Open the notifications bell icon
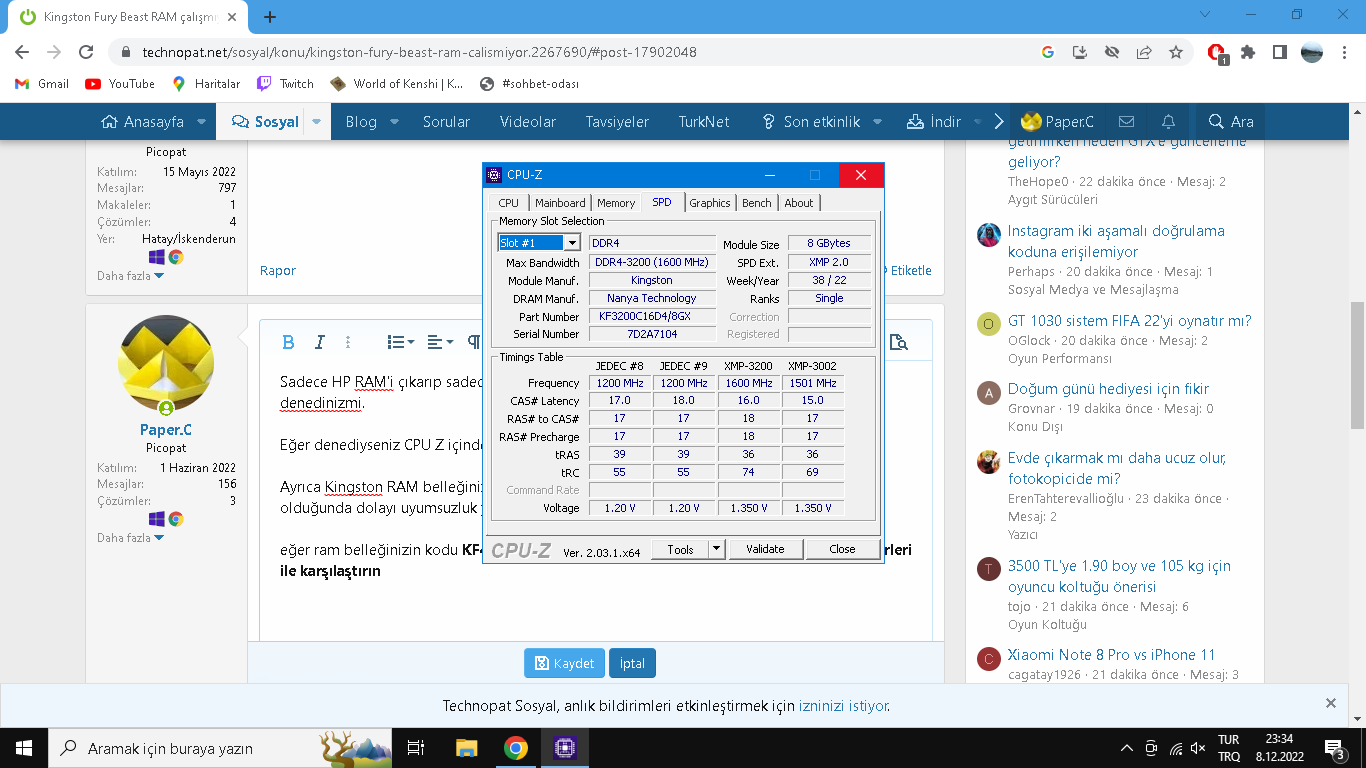Viewport: 1366px width, 768px height. [x=1168, y=122]
